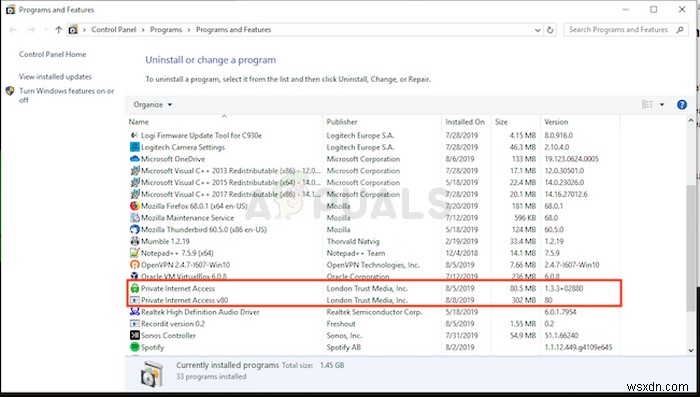Click the Private Internet Access v80 icon
Image resolution: width=700 pixels, height=397 pixels.
tap(134, 300)
